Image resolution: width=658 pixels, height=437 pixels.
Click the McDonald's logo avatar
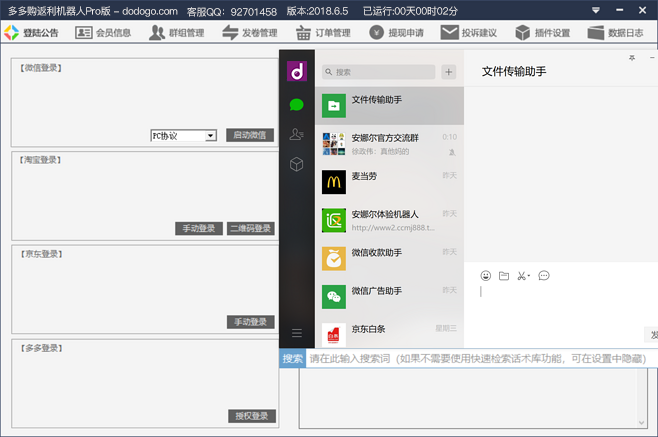[x=334, y=182]
